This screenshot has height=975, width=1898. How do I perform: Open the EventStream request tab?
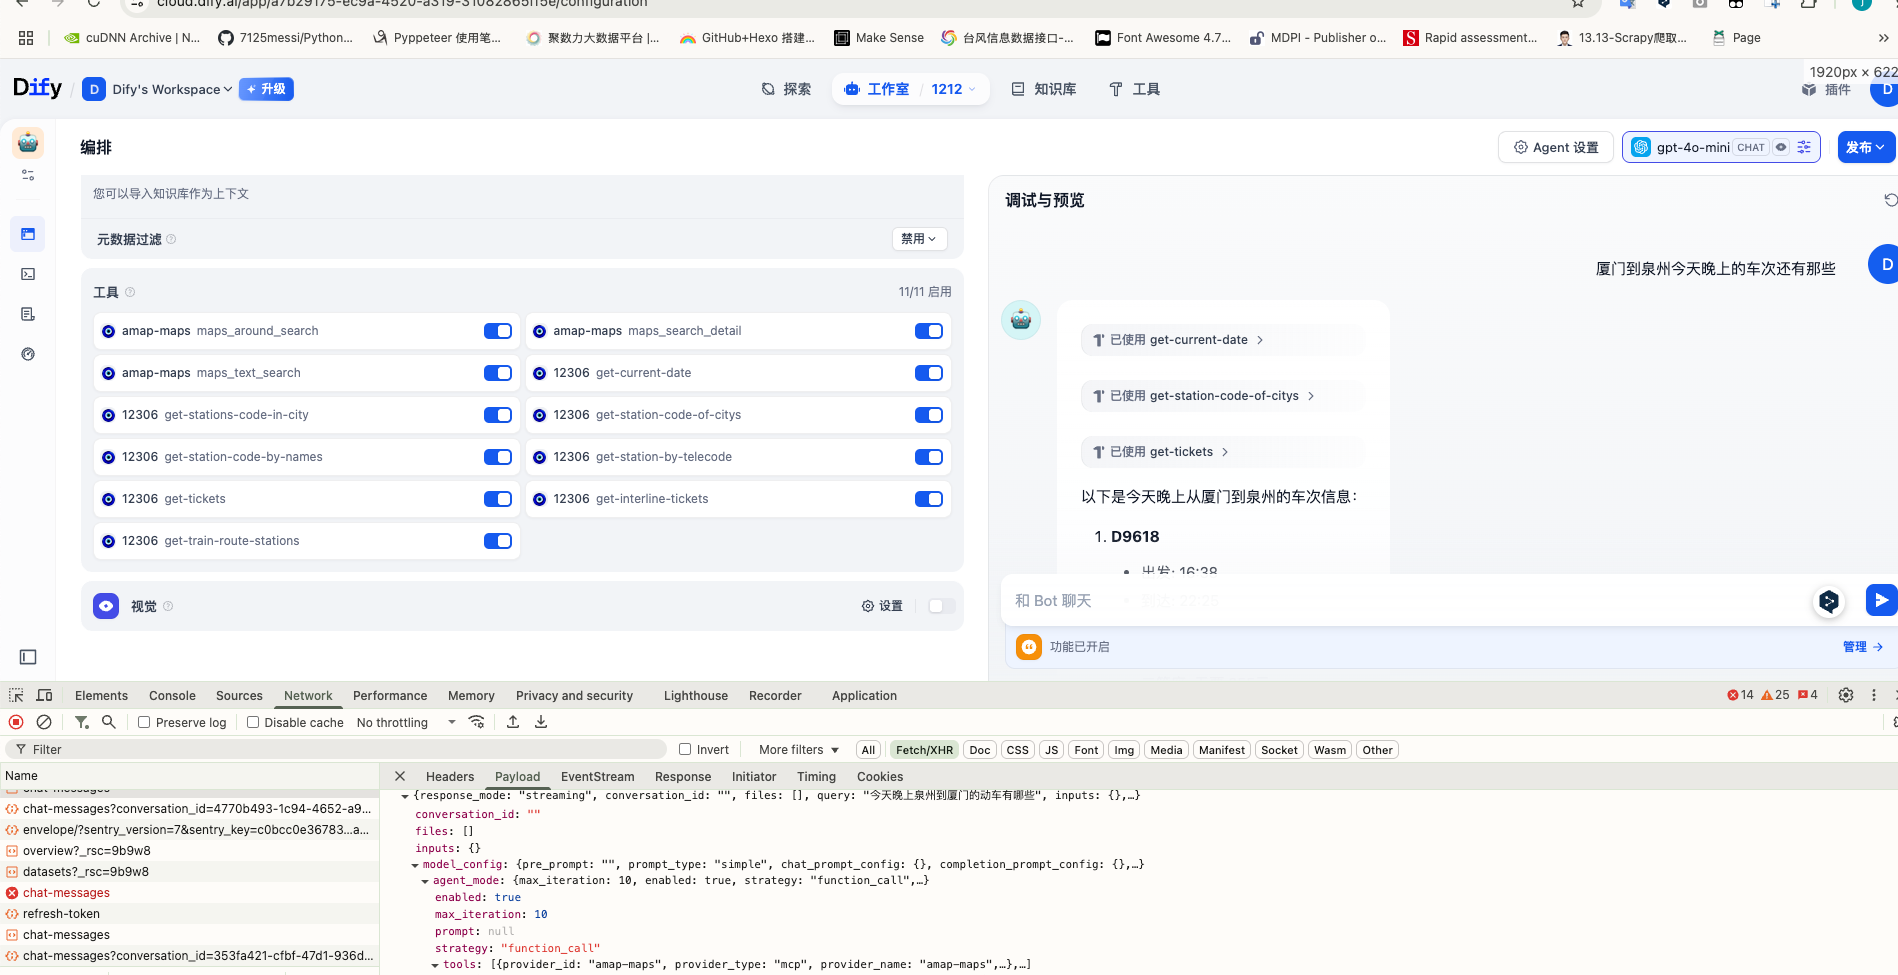click(597, 776)
